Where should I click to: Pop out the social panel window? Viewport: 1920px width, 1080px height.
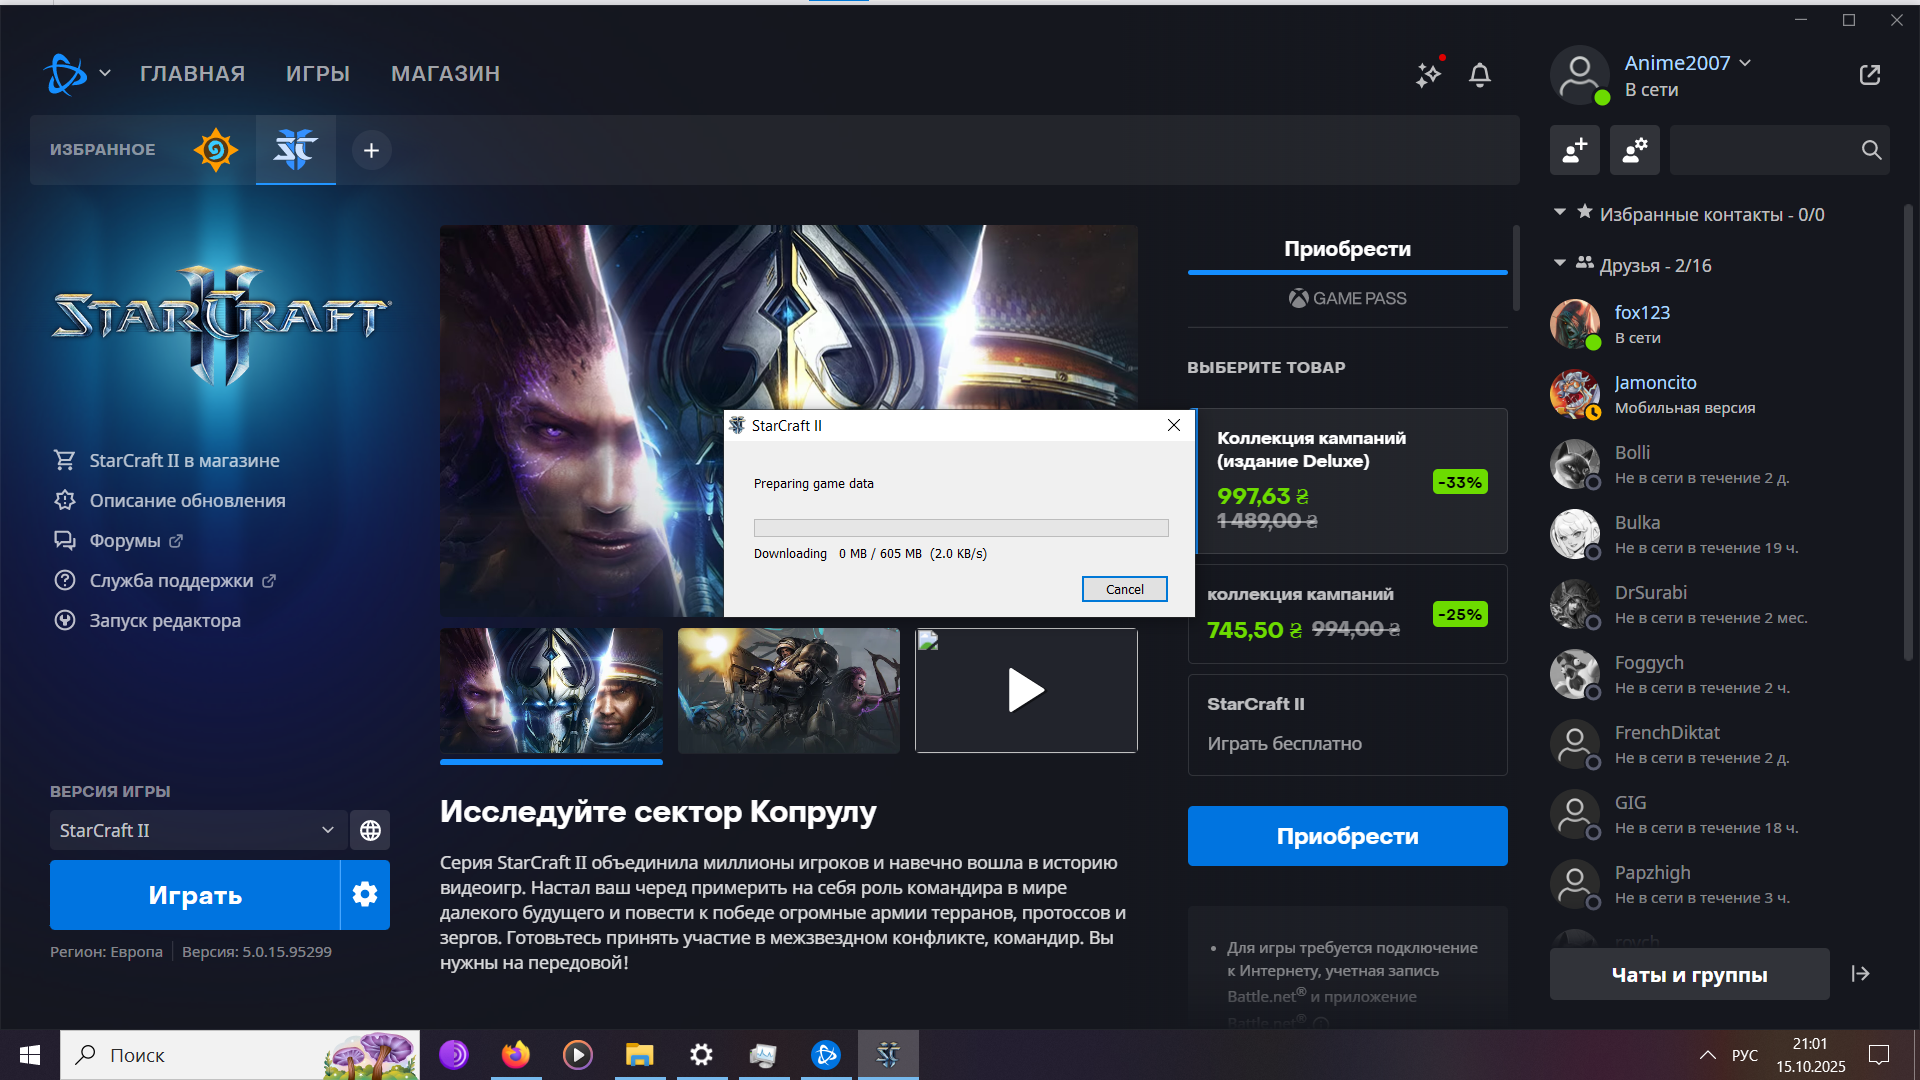(x=1870, y=75)
